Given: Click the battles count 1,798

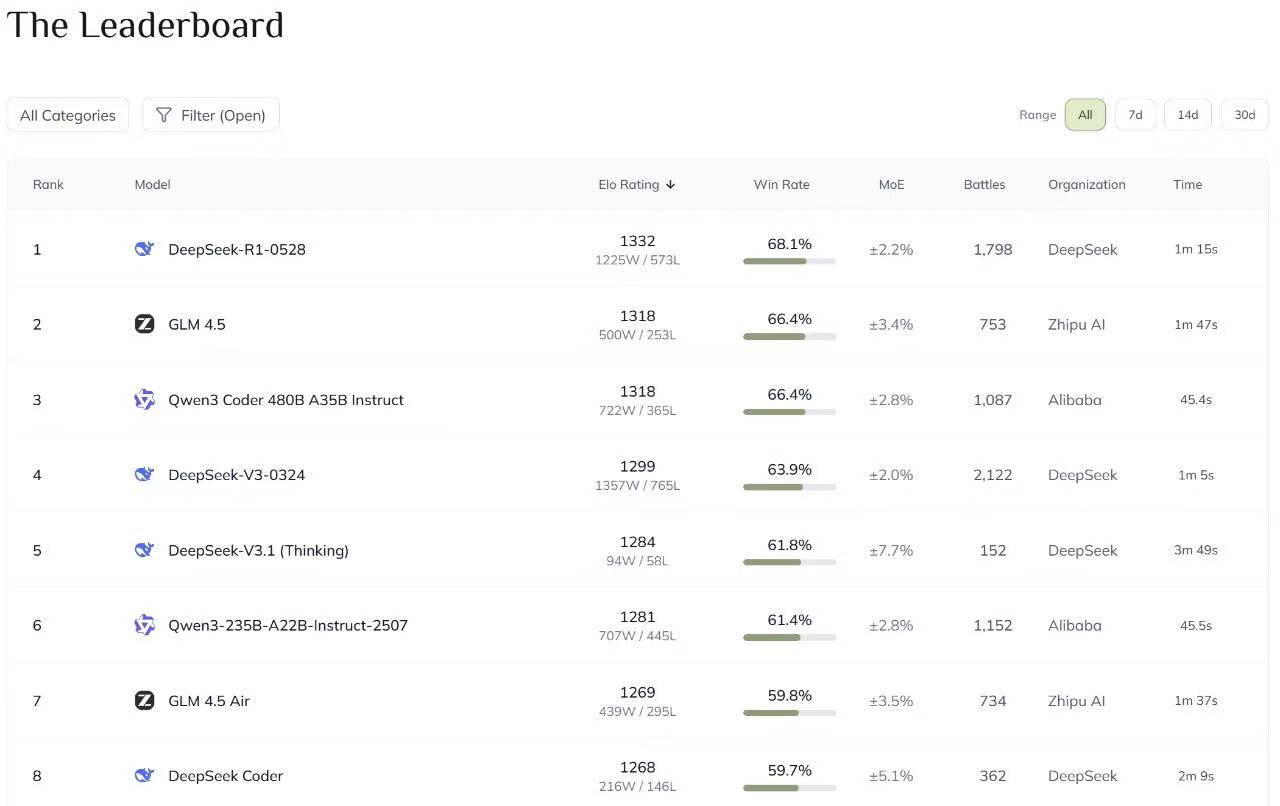Looking at the screenshot, I should pyautogui.click(x=993, y=249).
